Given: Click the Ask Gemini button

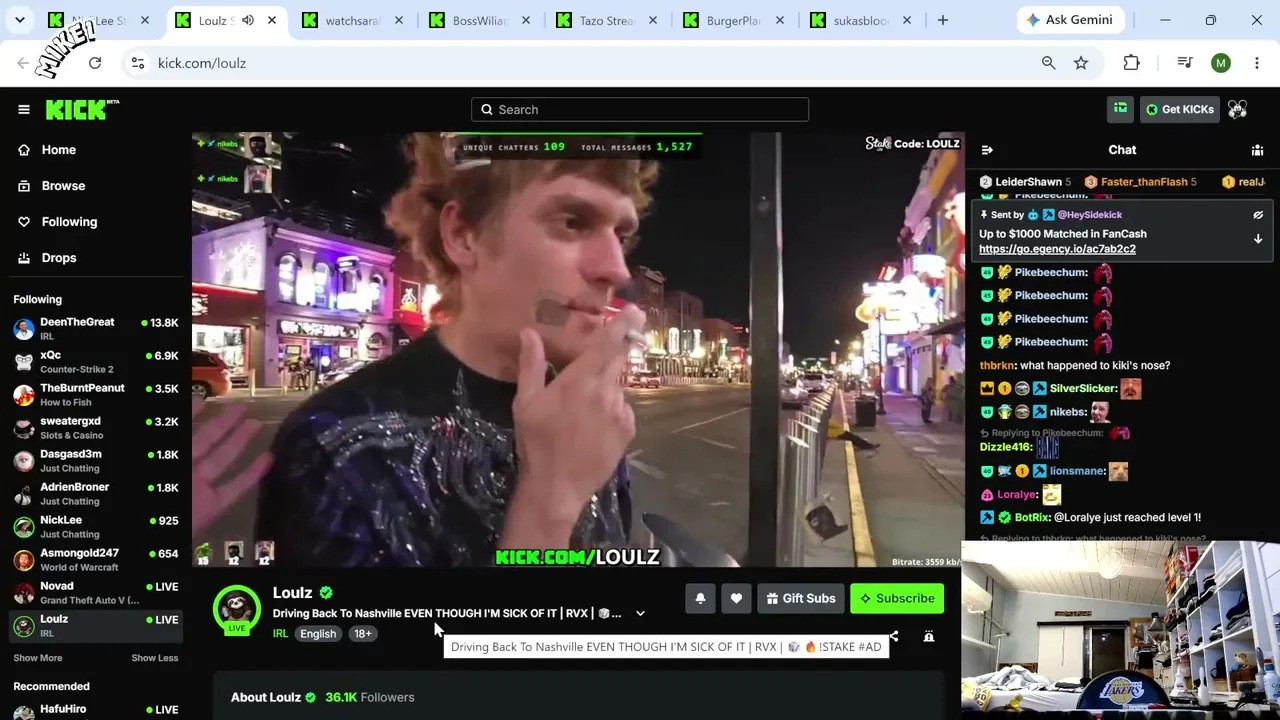Looking at the screenshot, I should [x=1071, y=20].
